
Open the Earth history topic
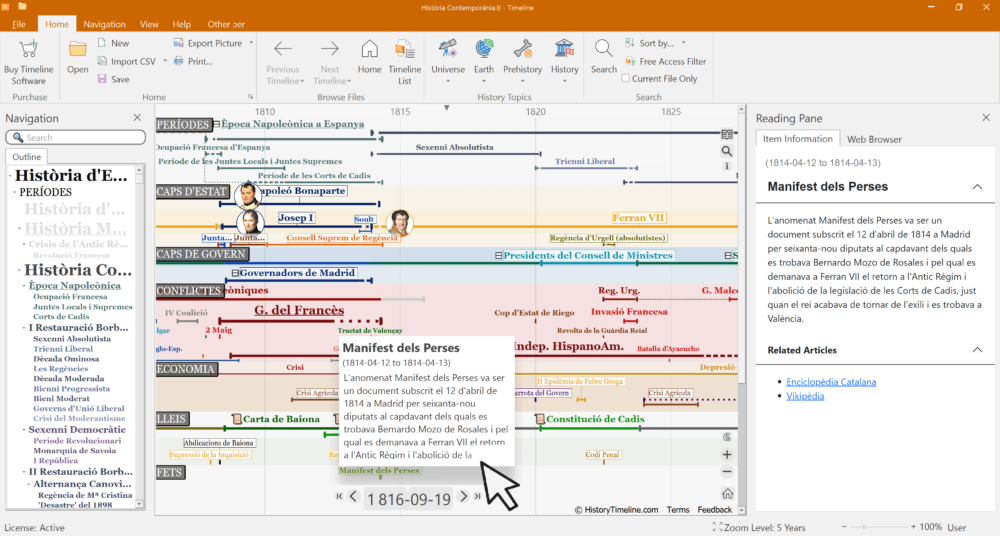tap(484, 61)
